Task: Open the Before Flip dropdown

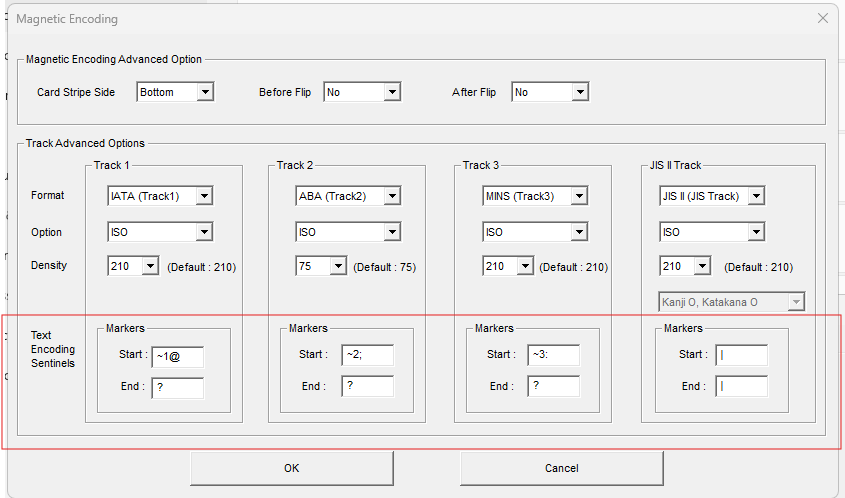Action: pos(362,92)
